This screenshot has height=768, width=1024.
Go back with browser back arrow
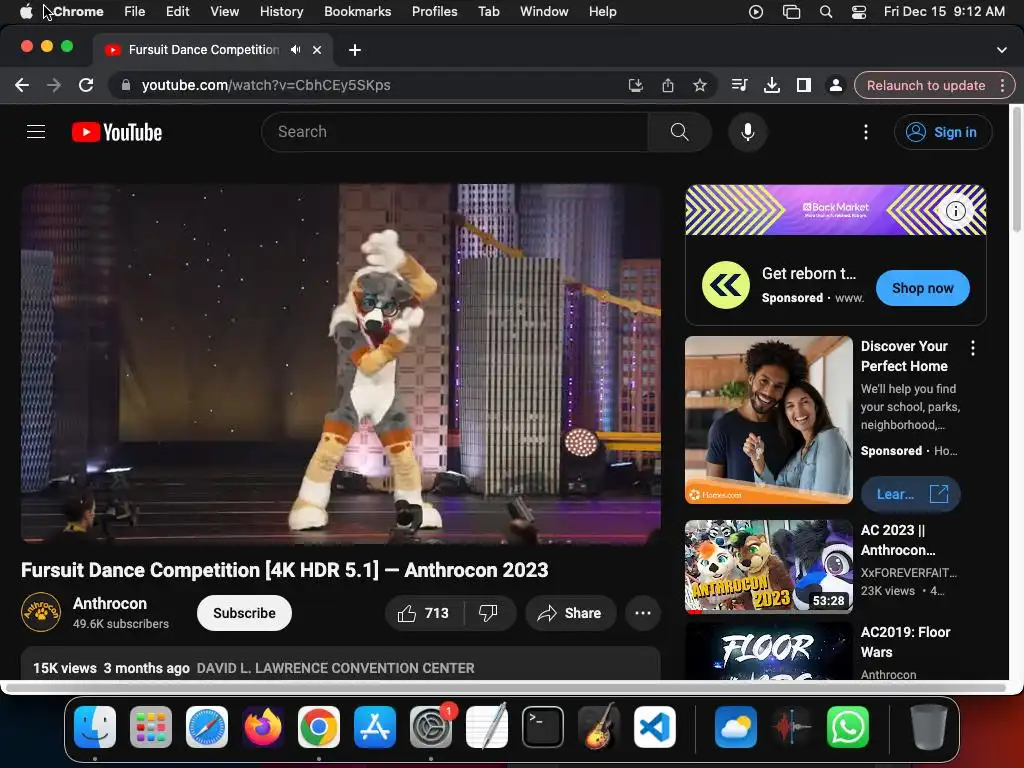pyautogui.click(x=22, y=86)
